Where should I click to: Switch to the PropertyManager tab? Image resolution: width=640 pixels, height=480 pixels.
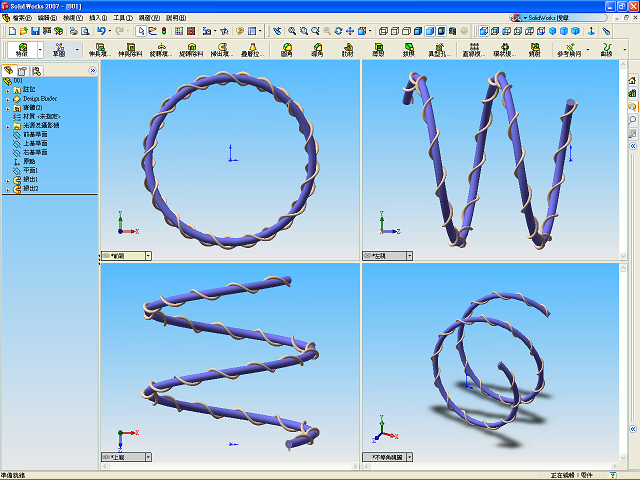click(22, 71)
